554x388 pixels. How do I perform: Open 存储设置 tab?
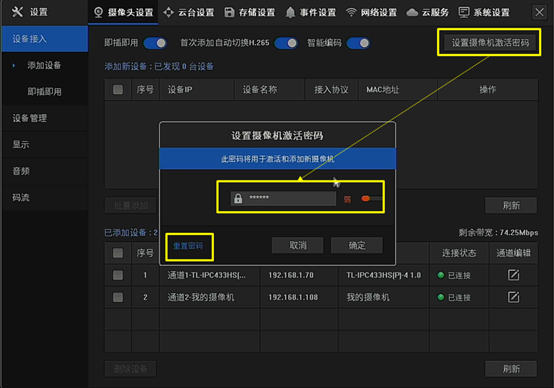pyautogui.click(x=249, y=12)
